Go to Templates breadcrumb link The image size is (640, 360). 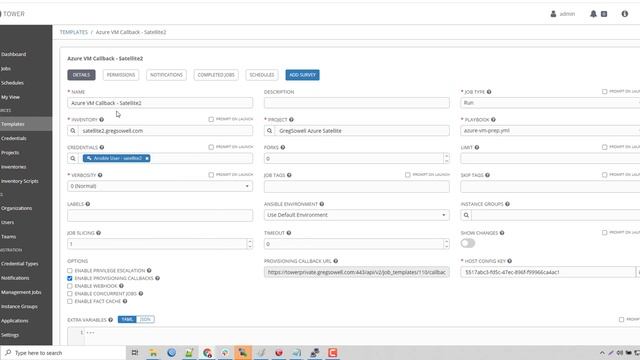74,32
